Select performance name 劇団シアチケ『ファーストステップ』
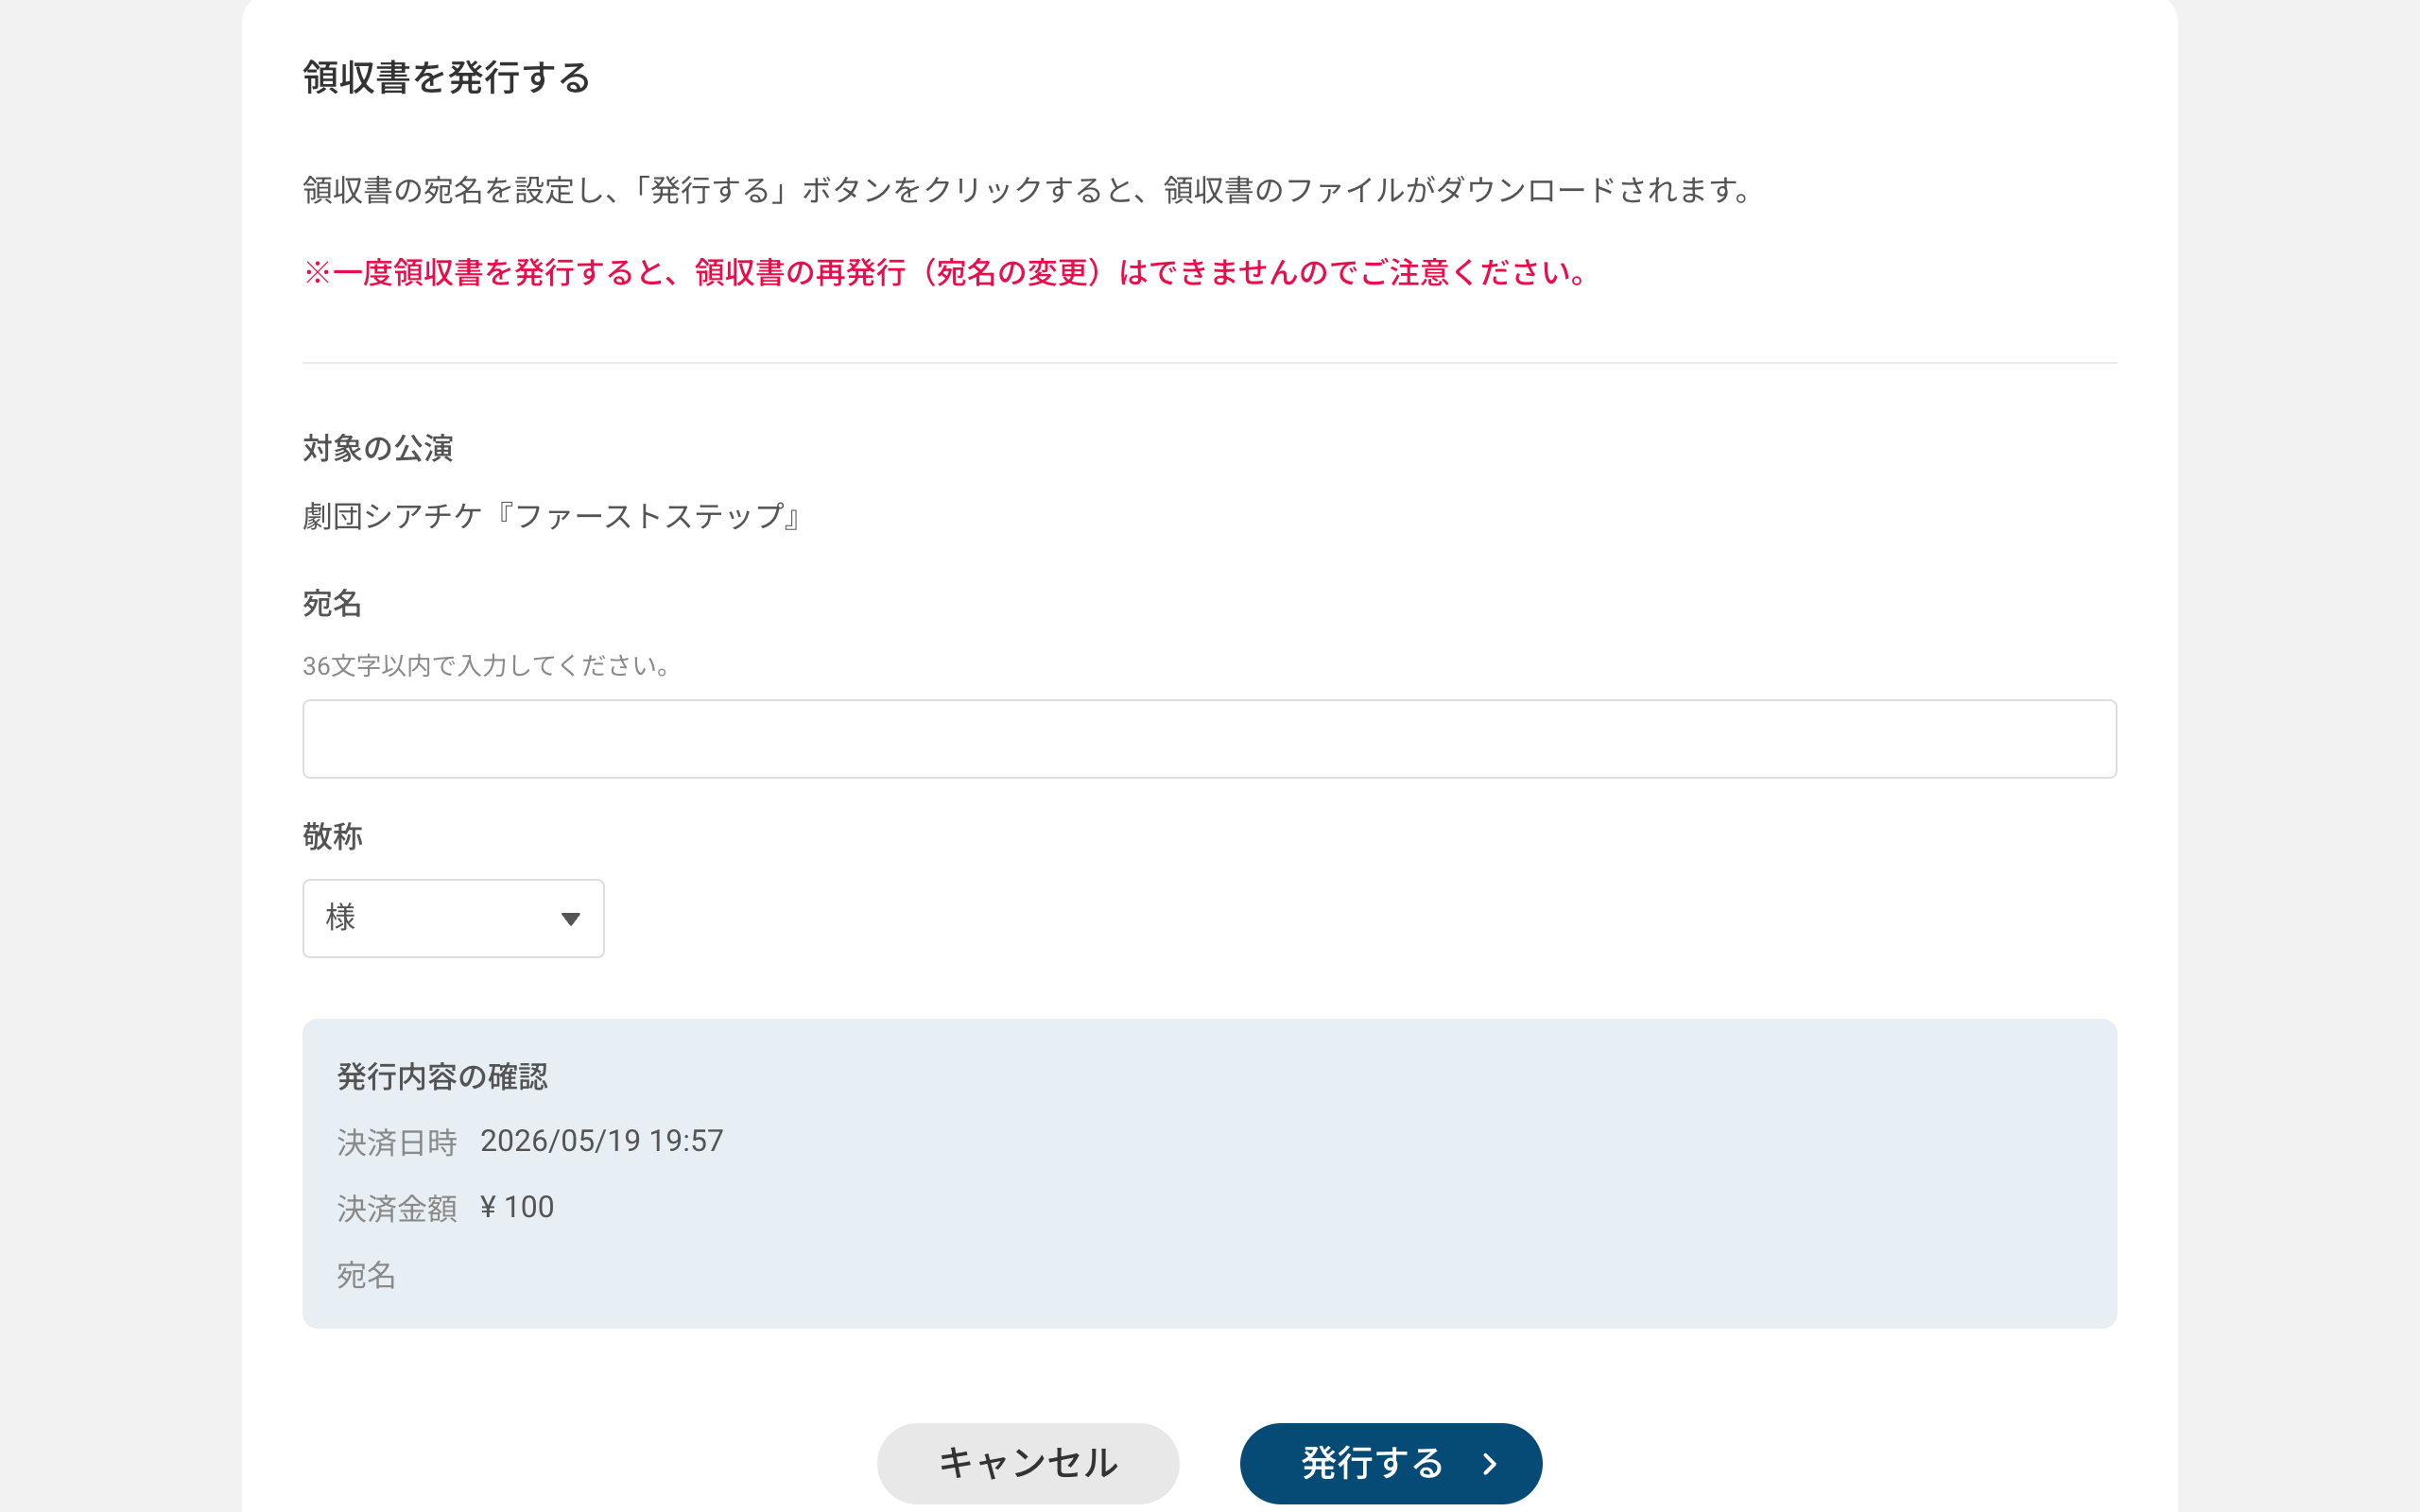This screenshot has height=1512, width=2420. pyautogui.click(x=553, y=516)
